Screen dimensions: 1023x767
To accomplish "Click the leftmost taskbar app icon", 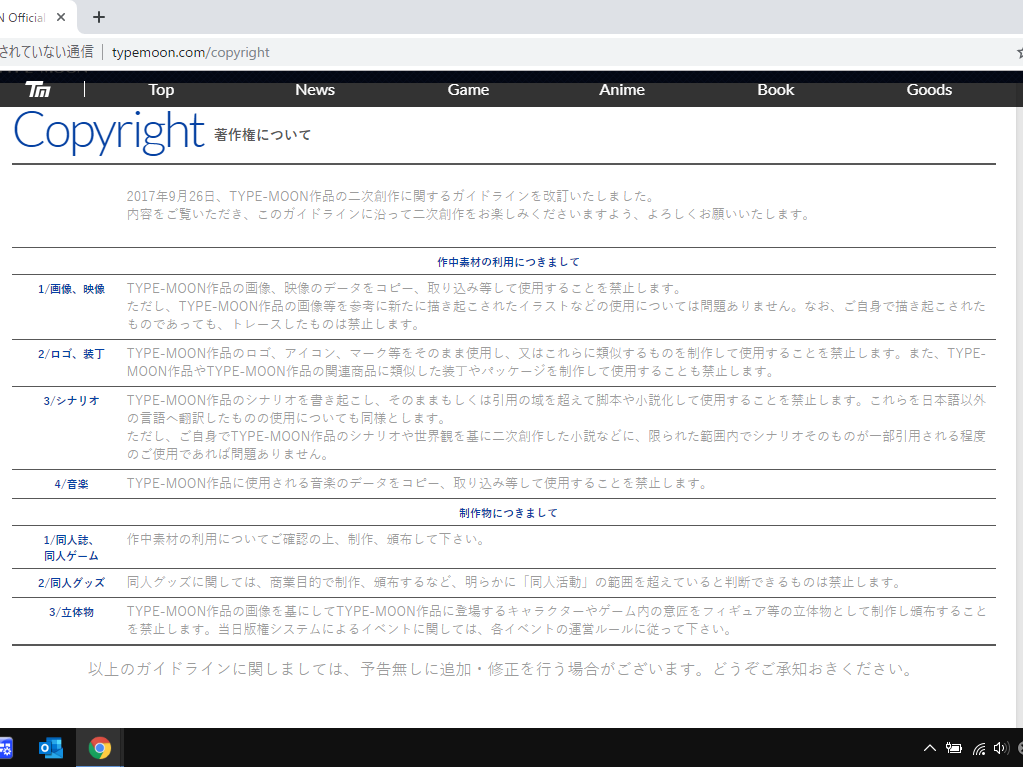I will [6, 747].
